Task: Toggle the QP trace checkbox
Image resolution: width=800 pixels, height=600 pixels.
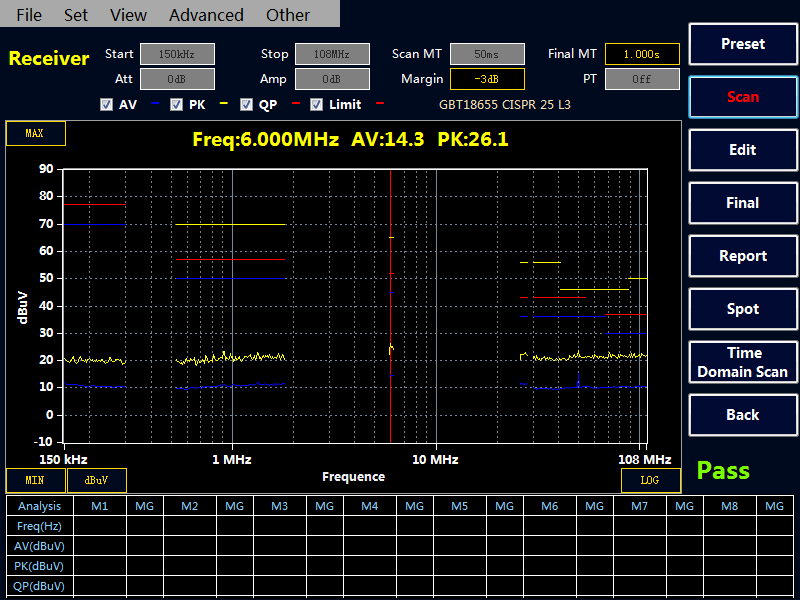Action: coord(246,104)
